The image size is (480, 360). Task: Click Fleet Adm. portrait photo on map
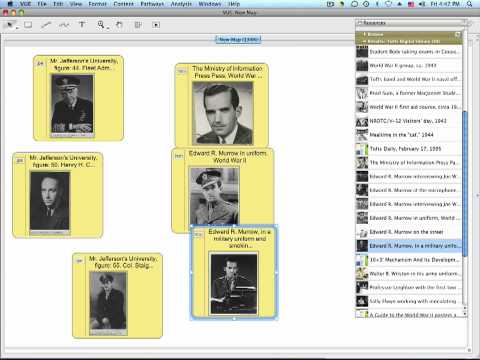coord(72,106)
